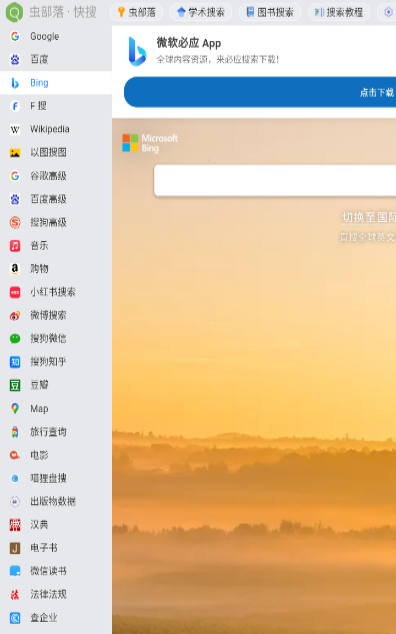Click the 微软必应 App logo icon
Screen dimensions: 396x634
pos(137,51)
